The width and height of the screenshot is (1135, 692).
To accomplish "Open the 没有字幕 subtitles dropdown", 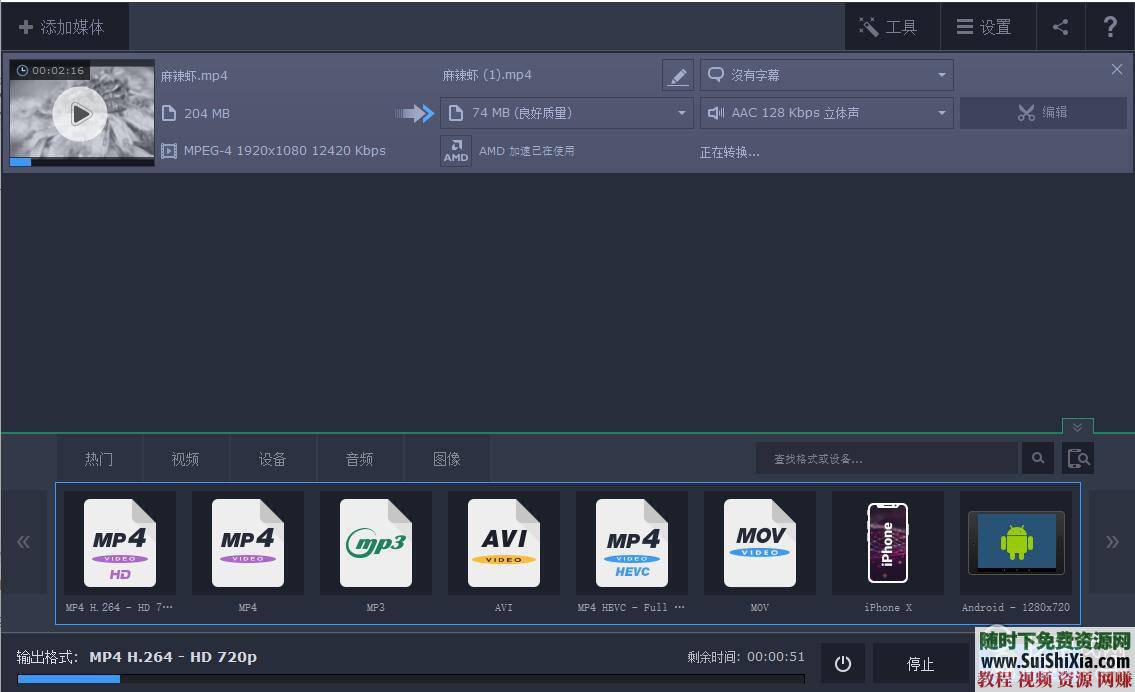I will (826, 74).
